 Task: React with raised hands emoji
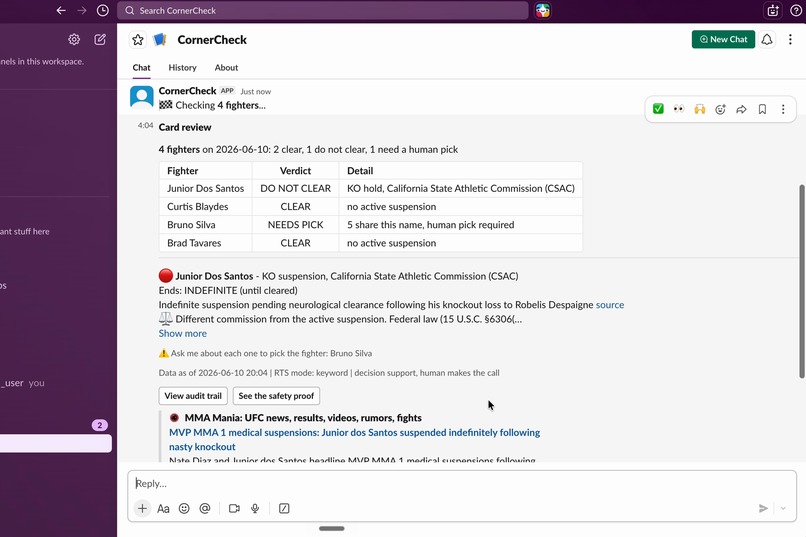tap(700, 109)
